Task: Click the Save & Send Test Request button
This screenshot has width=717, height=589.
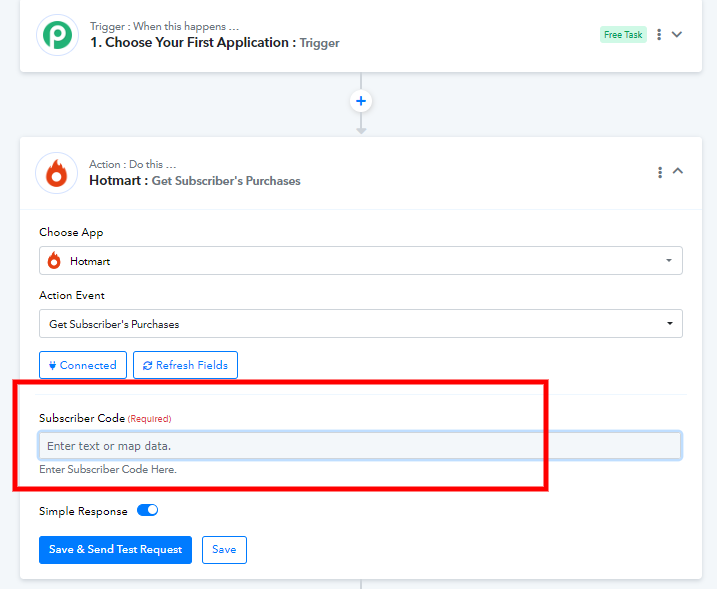Action: click(x=115, y=550)
